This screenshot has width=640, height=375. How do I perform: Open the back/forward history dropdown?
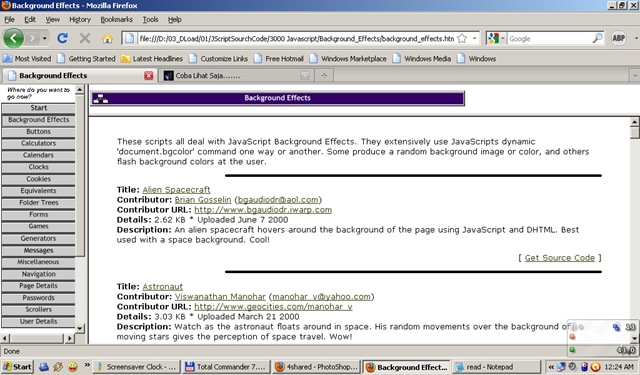(x=44, y=38)
